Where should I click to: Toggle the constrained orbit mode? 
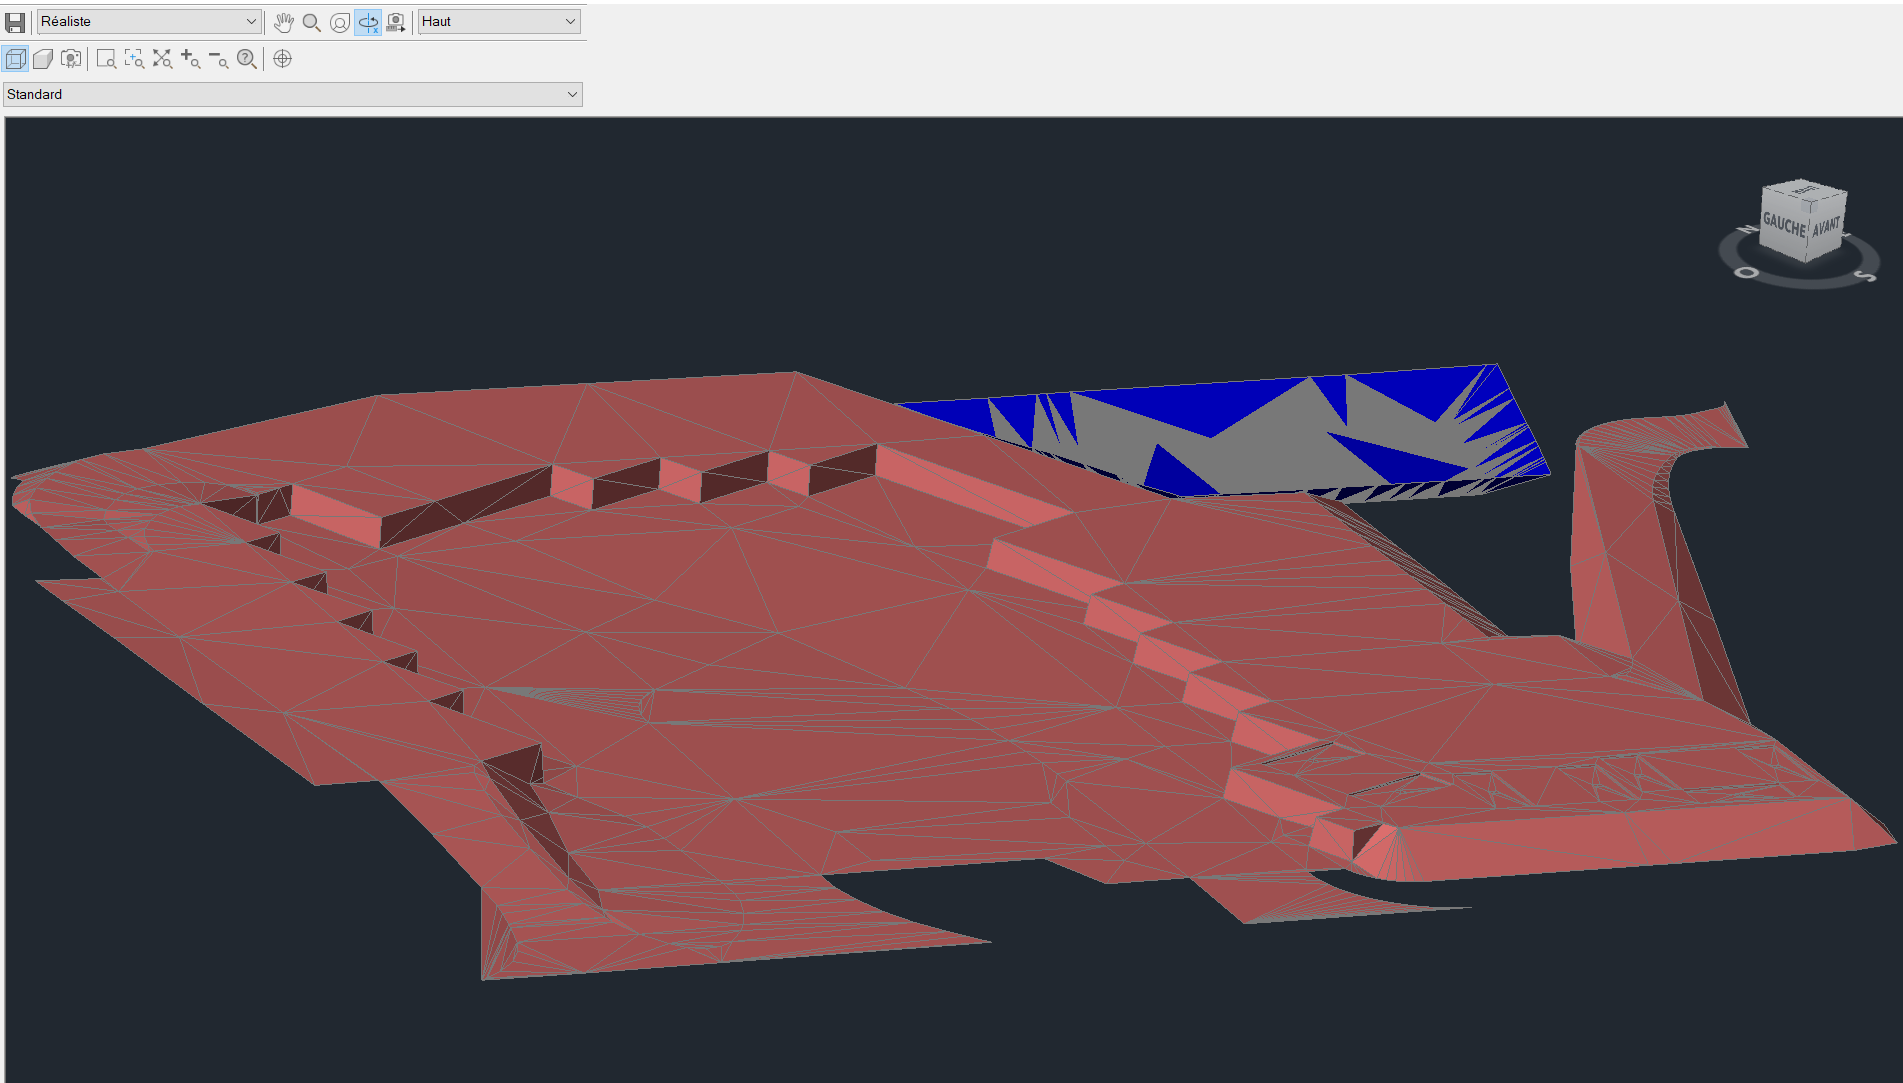[x=368, y=21]
